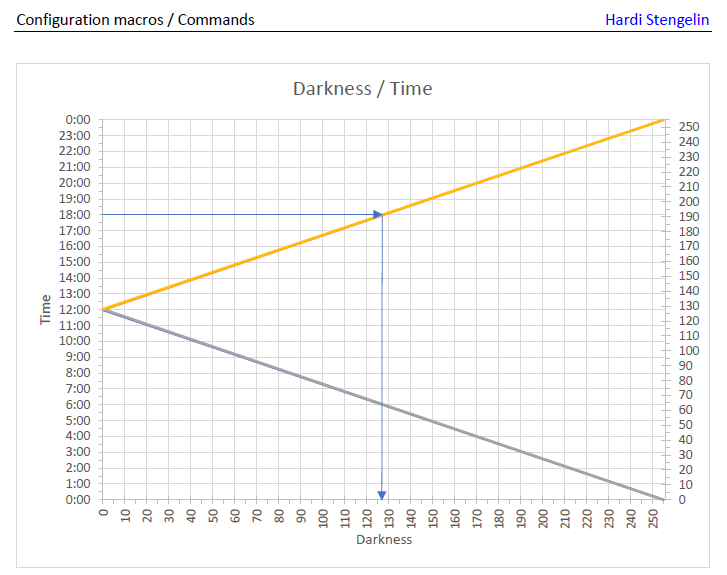Click the 21:00 label on the Time axis
727x575 pixels.
tap(75, 167)
